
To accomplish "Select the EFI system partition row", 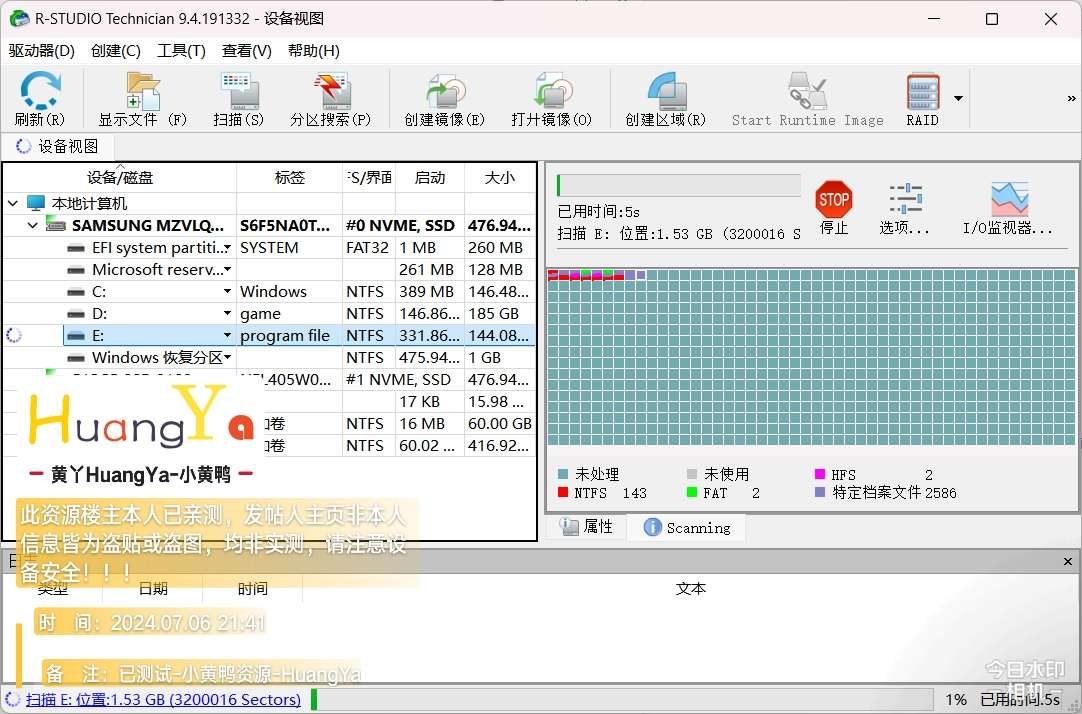I will tap(269, 248).
